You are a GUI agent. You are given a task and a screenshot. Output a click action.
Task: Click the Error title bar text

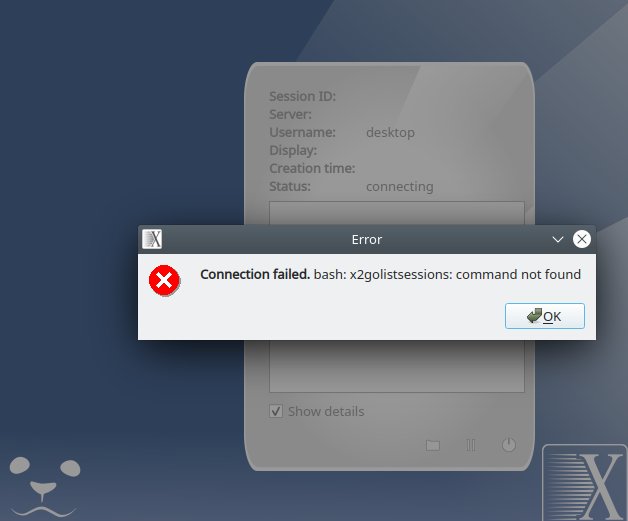366,239
